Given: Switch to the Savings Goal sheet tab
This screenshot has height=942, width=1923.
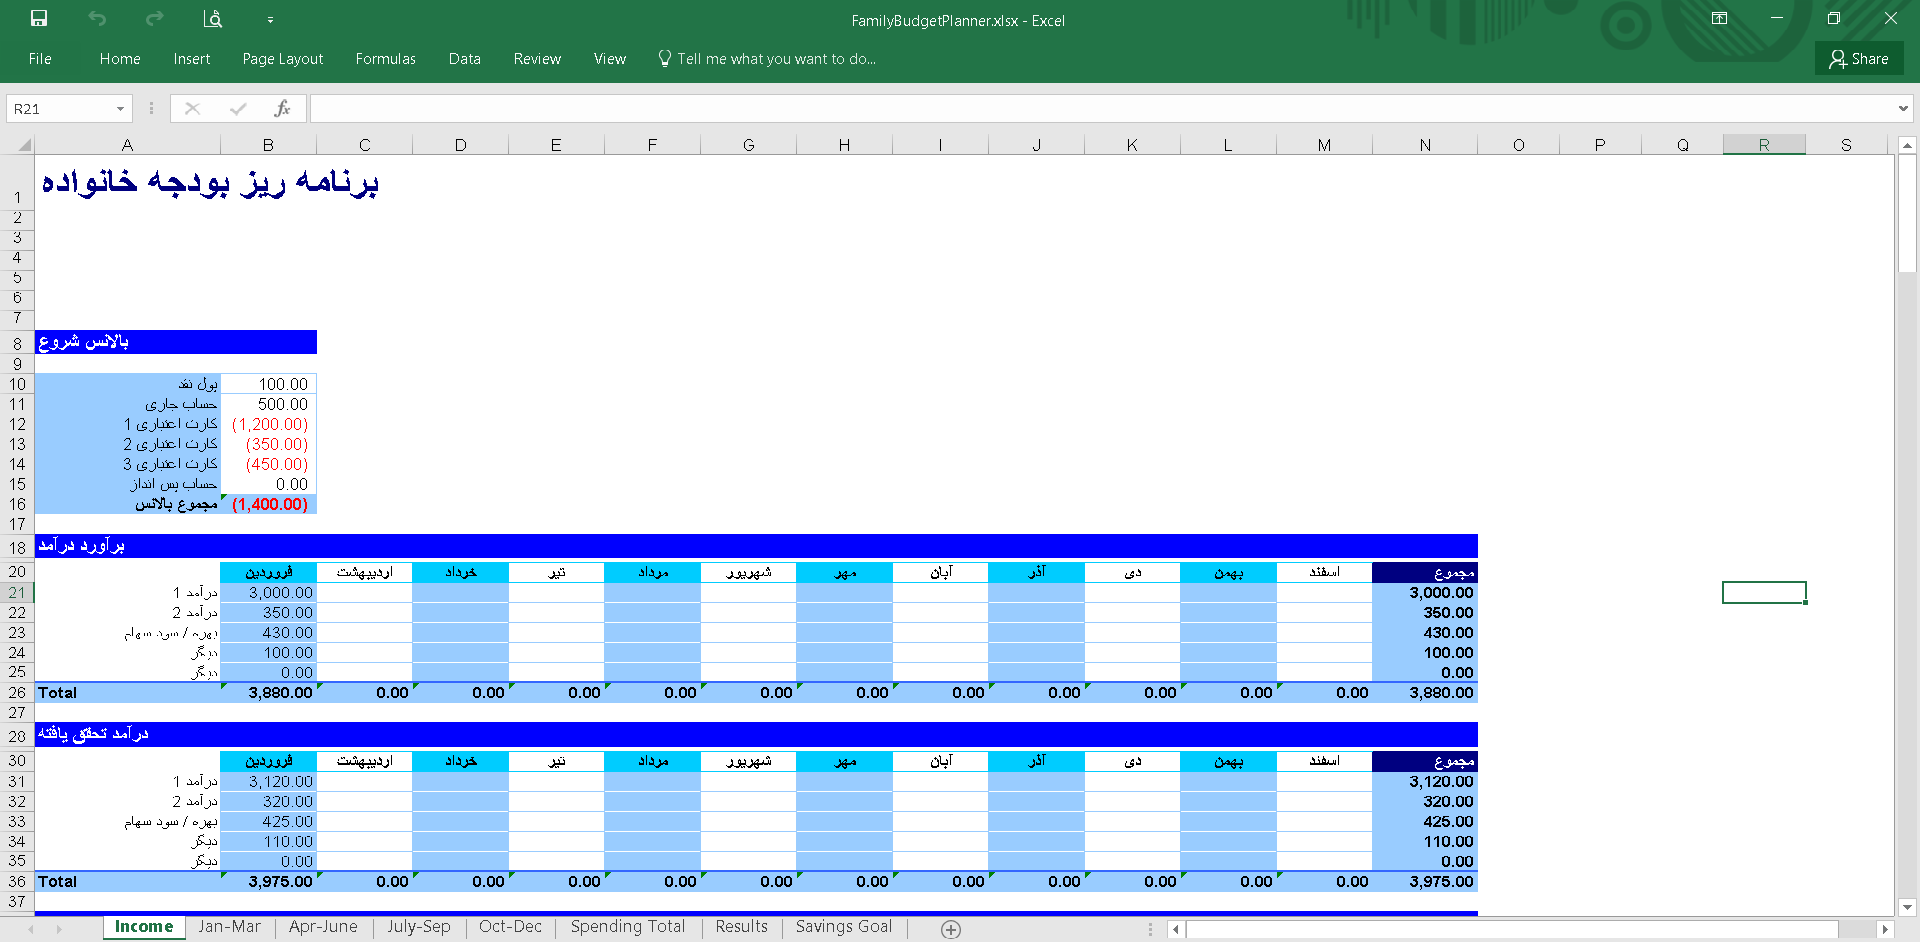Looking at the screenshot, I should [x=843, y=927].
